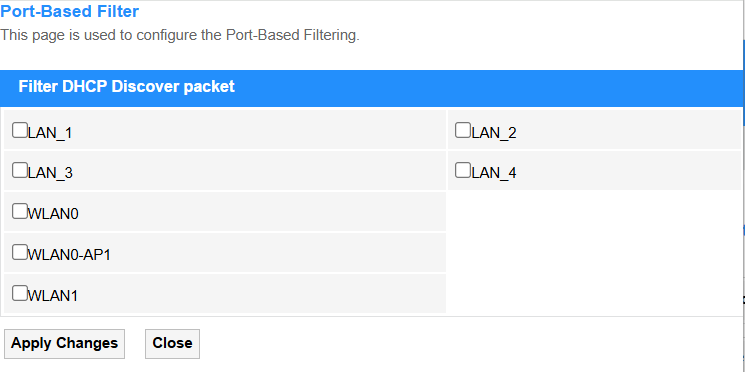The width and height of the screenshot is (745, 372).
Task: Click the WLAN0 label text
Action: pyautogui.click(x=53, y=214)
